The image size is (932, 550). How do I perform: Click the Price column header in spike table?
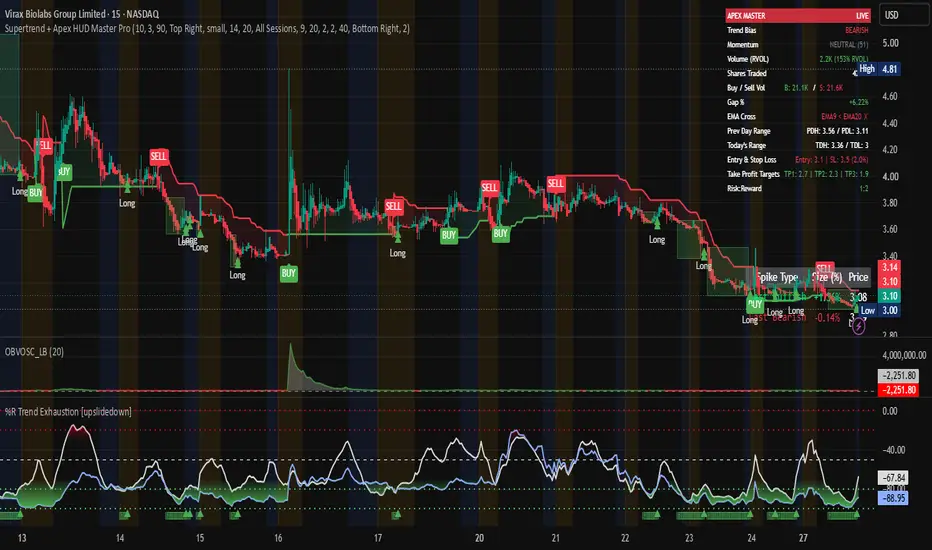click(x=858, y=277)
